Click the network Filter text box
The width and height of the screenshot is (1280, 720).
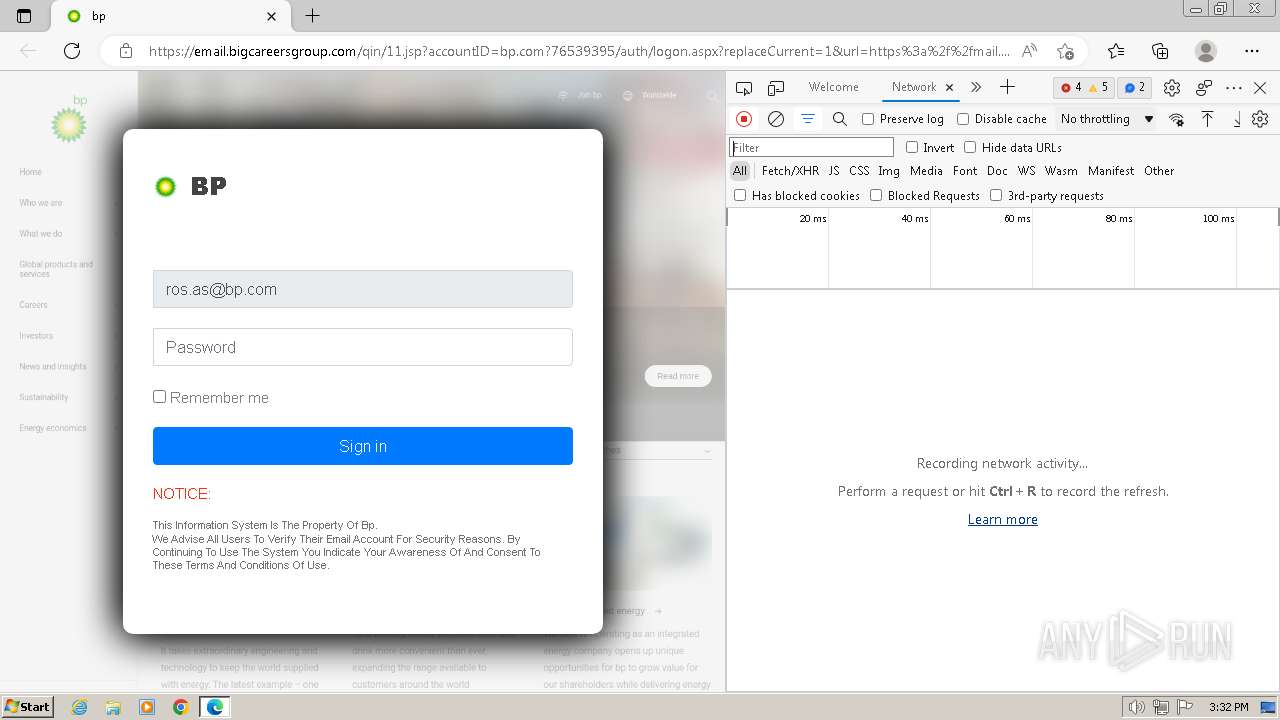[x=811, y=147]
